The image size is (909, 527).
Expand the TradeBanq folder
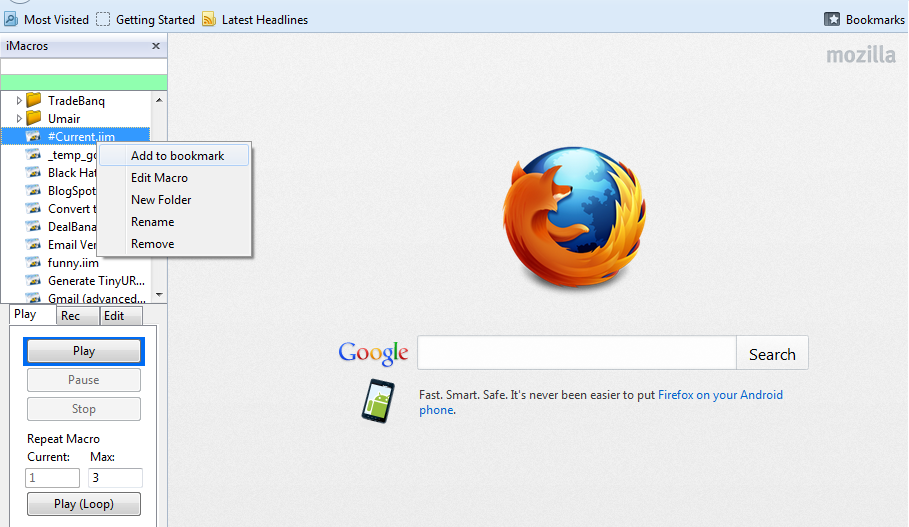pos(19,100)
